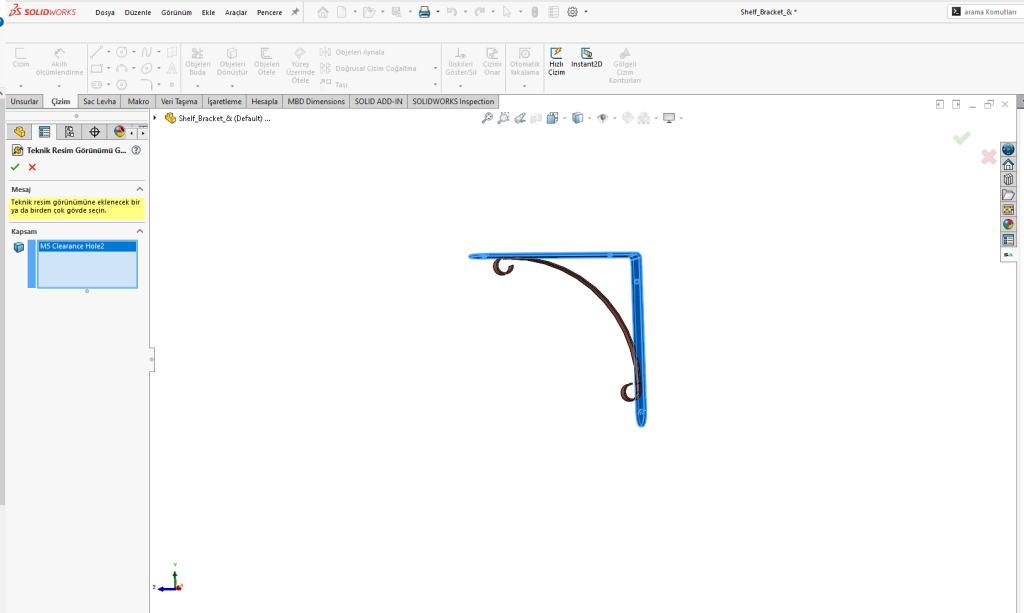
Task: Collapse the Kapsam section
Action: 139,231
